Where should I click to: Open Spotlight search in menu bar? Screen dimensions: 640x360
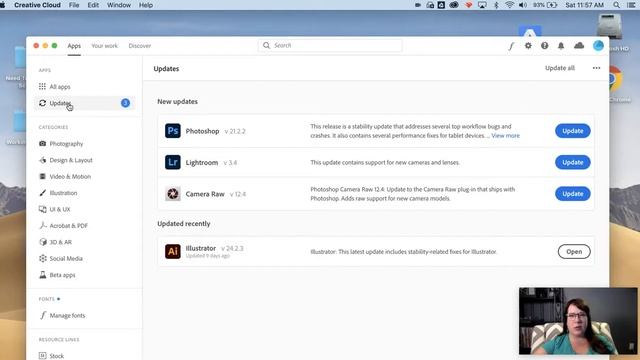coord(616,5)
